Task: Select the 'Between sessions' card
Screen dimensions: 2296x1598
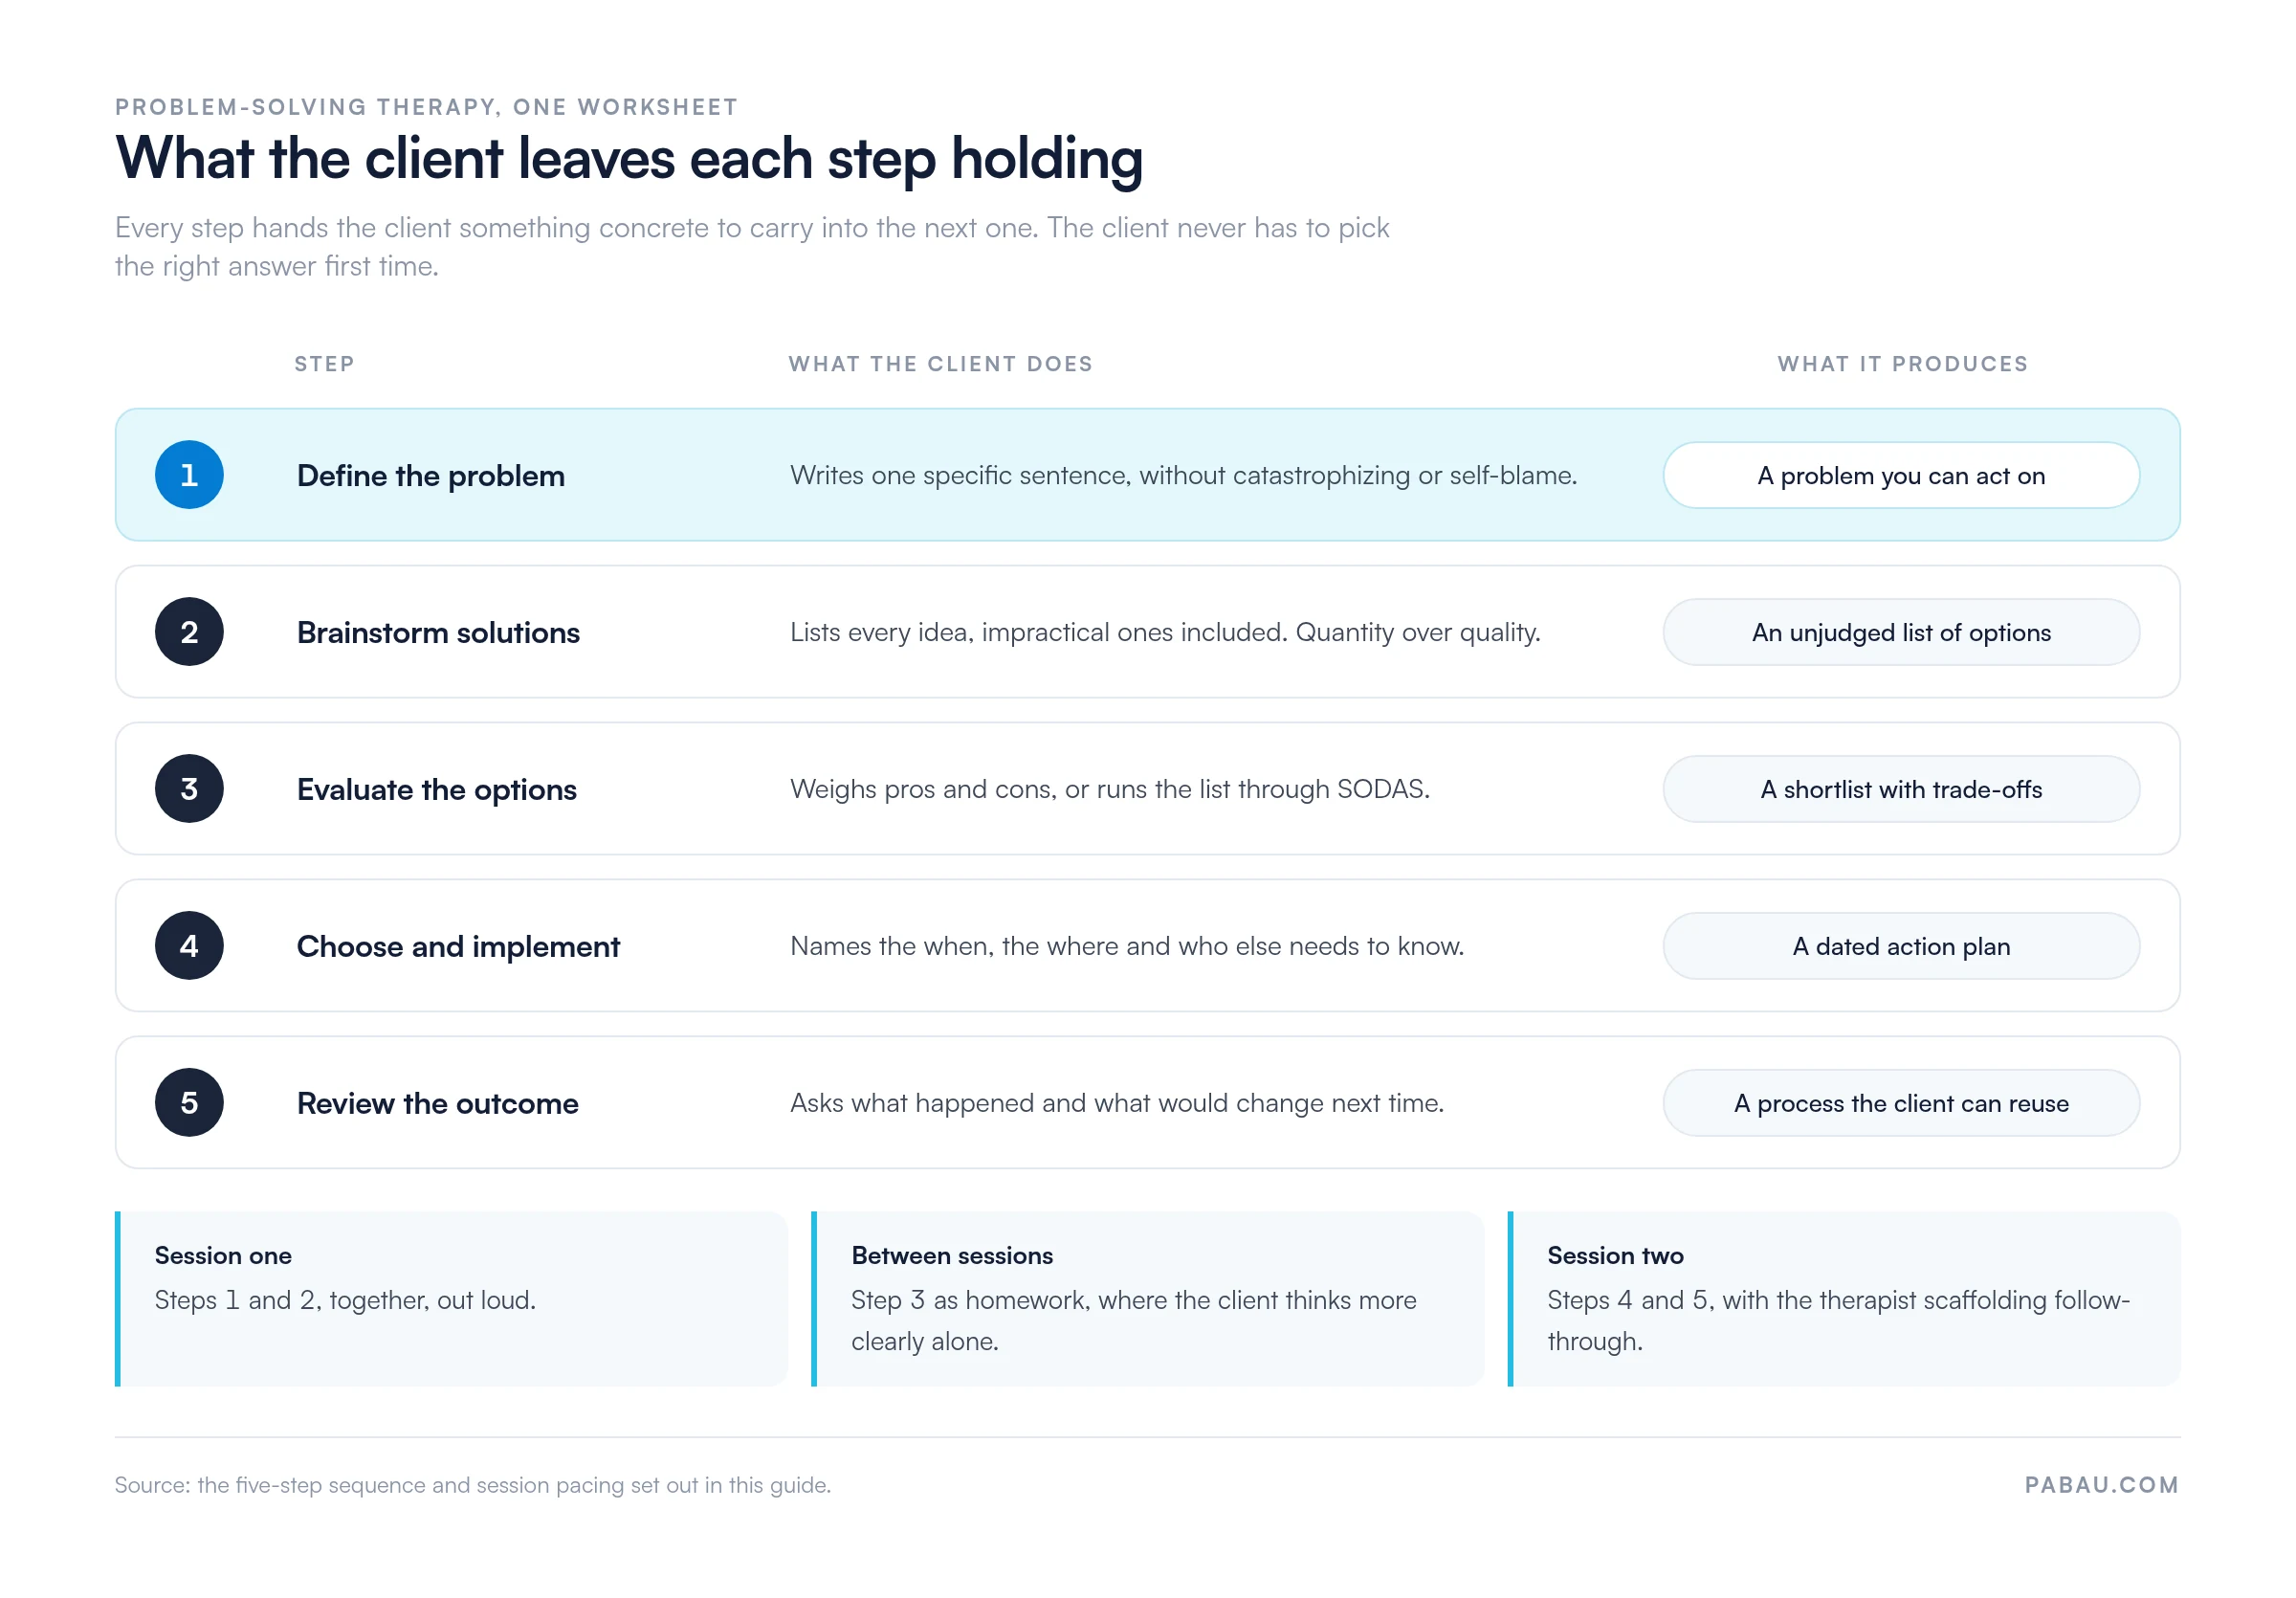Action: click(1148, 1299)
